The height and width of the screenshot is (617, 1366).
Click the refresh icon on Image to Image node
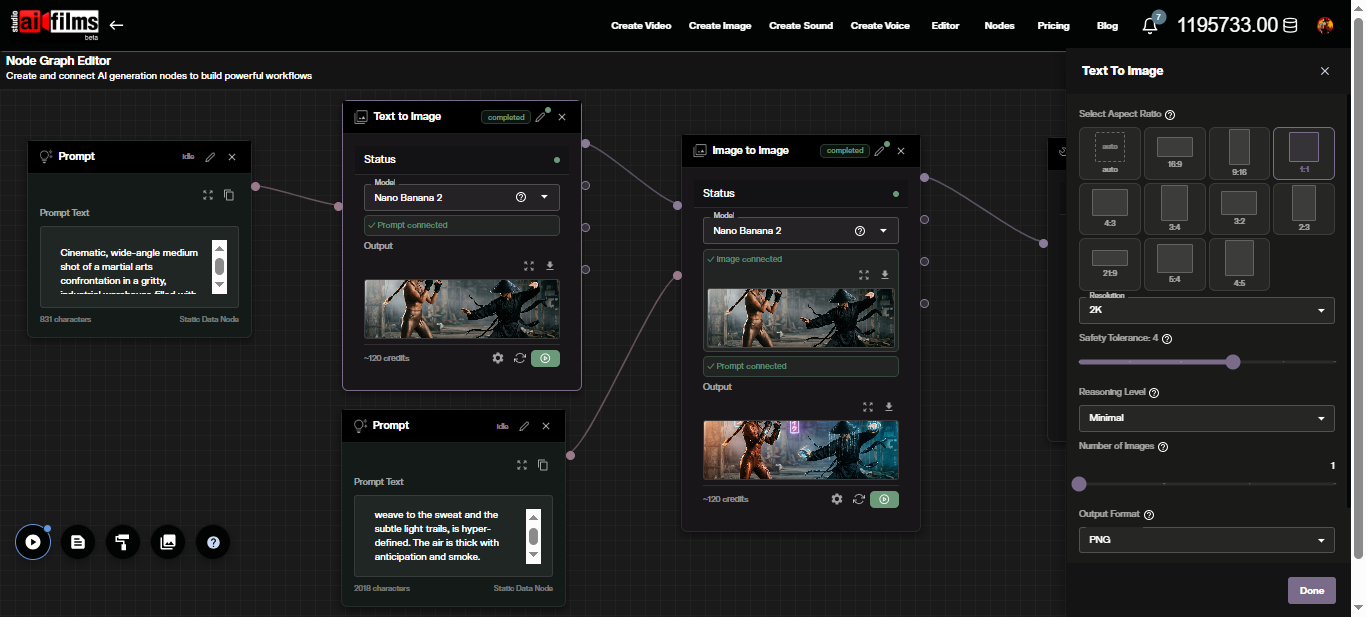click(x=858, y=499)
